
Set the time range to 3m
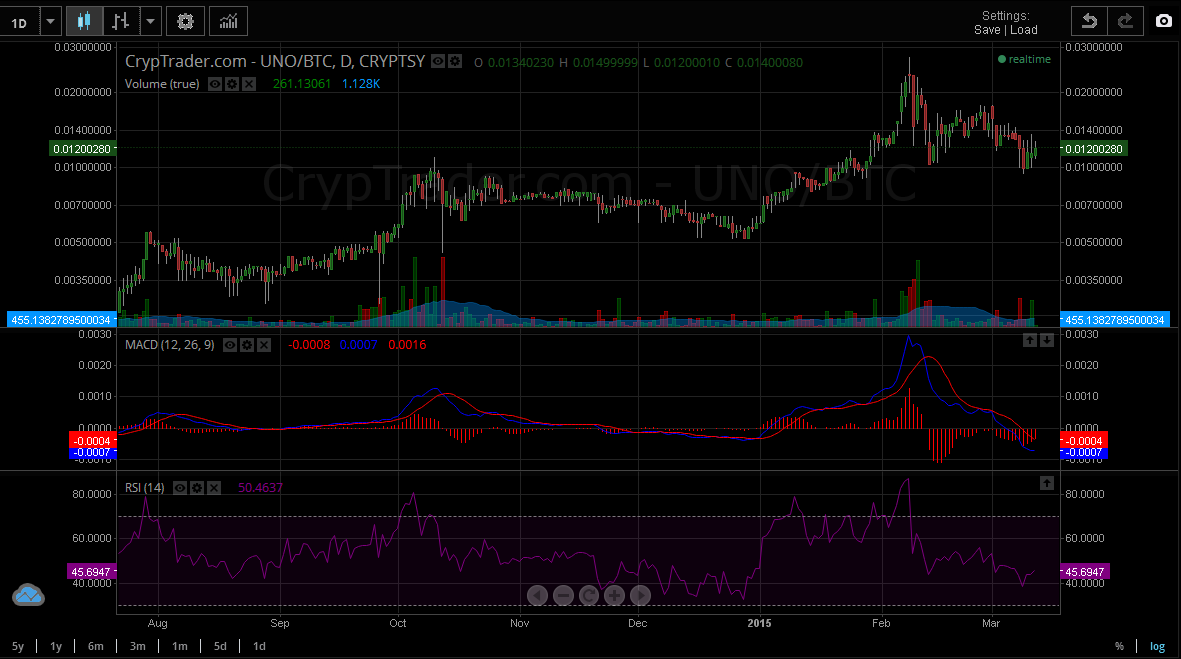coord(138,646)
